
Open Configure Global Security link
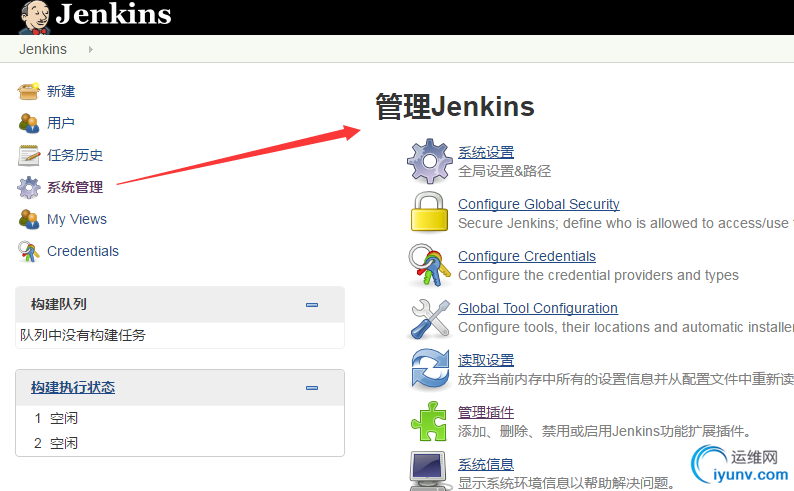(539, 204)
